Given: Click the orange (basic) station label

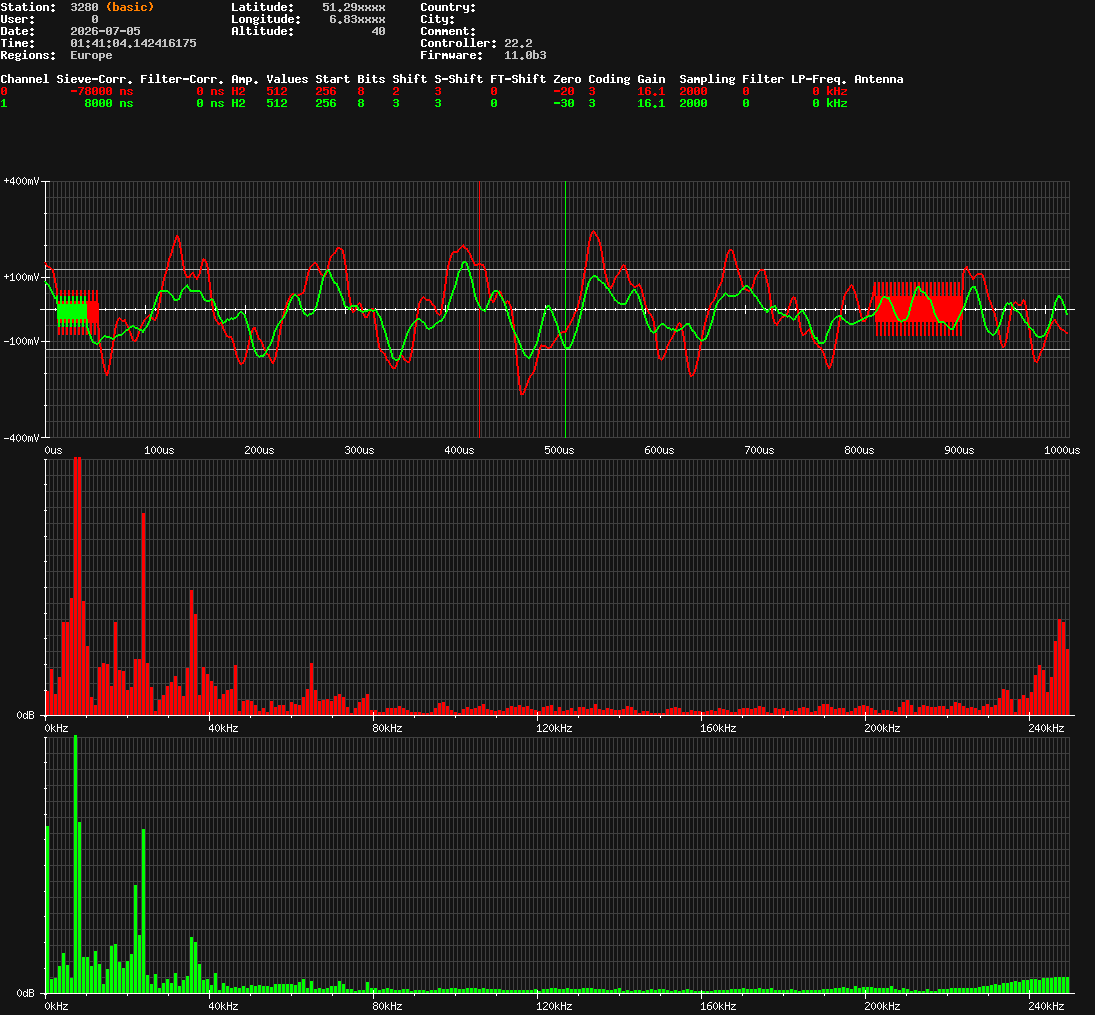Looking at the screenshot, I should click(130, 7).
